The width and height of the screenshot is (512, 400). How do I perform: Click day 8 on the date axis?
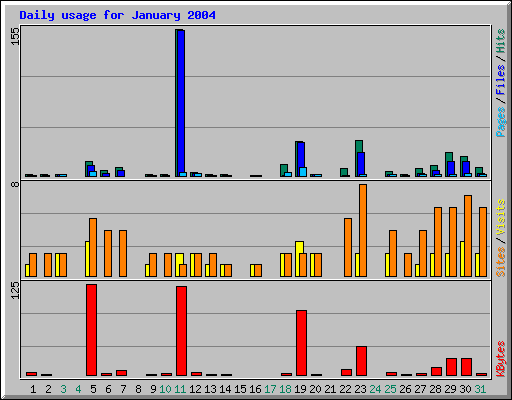point(138,389)
